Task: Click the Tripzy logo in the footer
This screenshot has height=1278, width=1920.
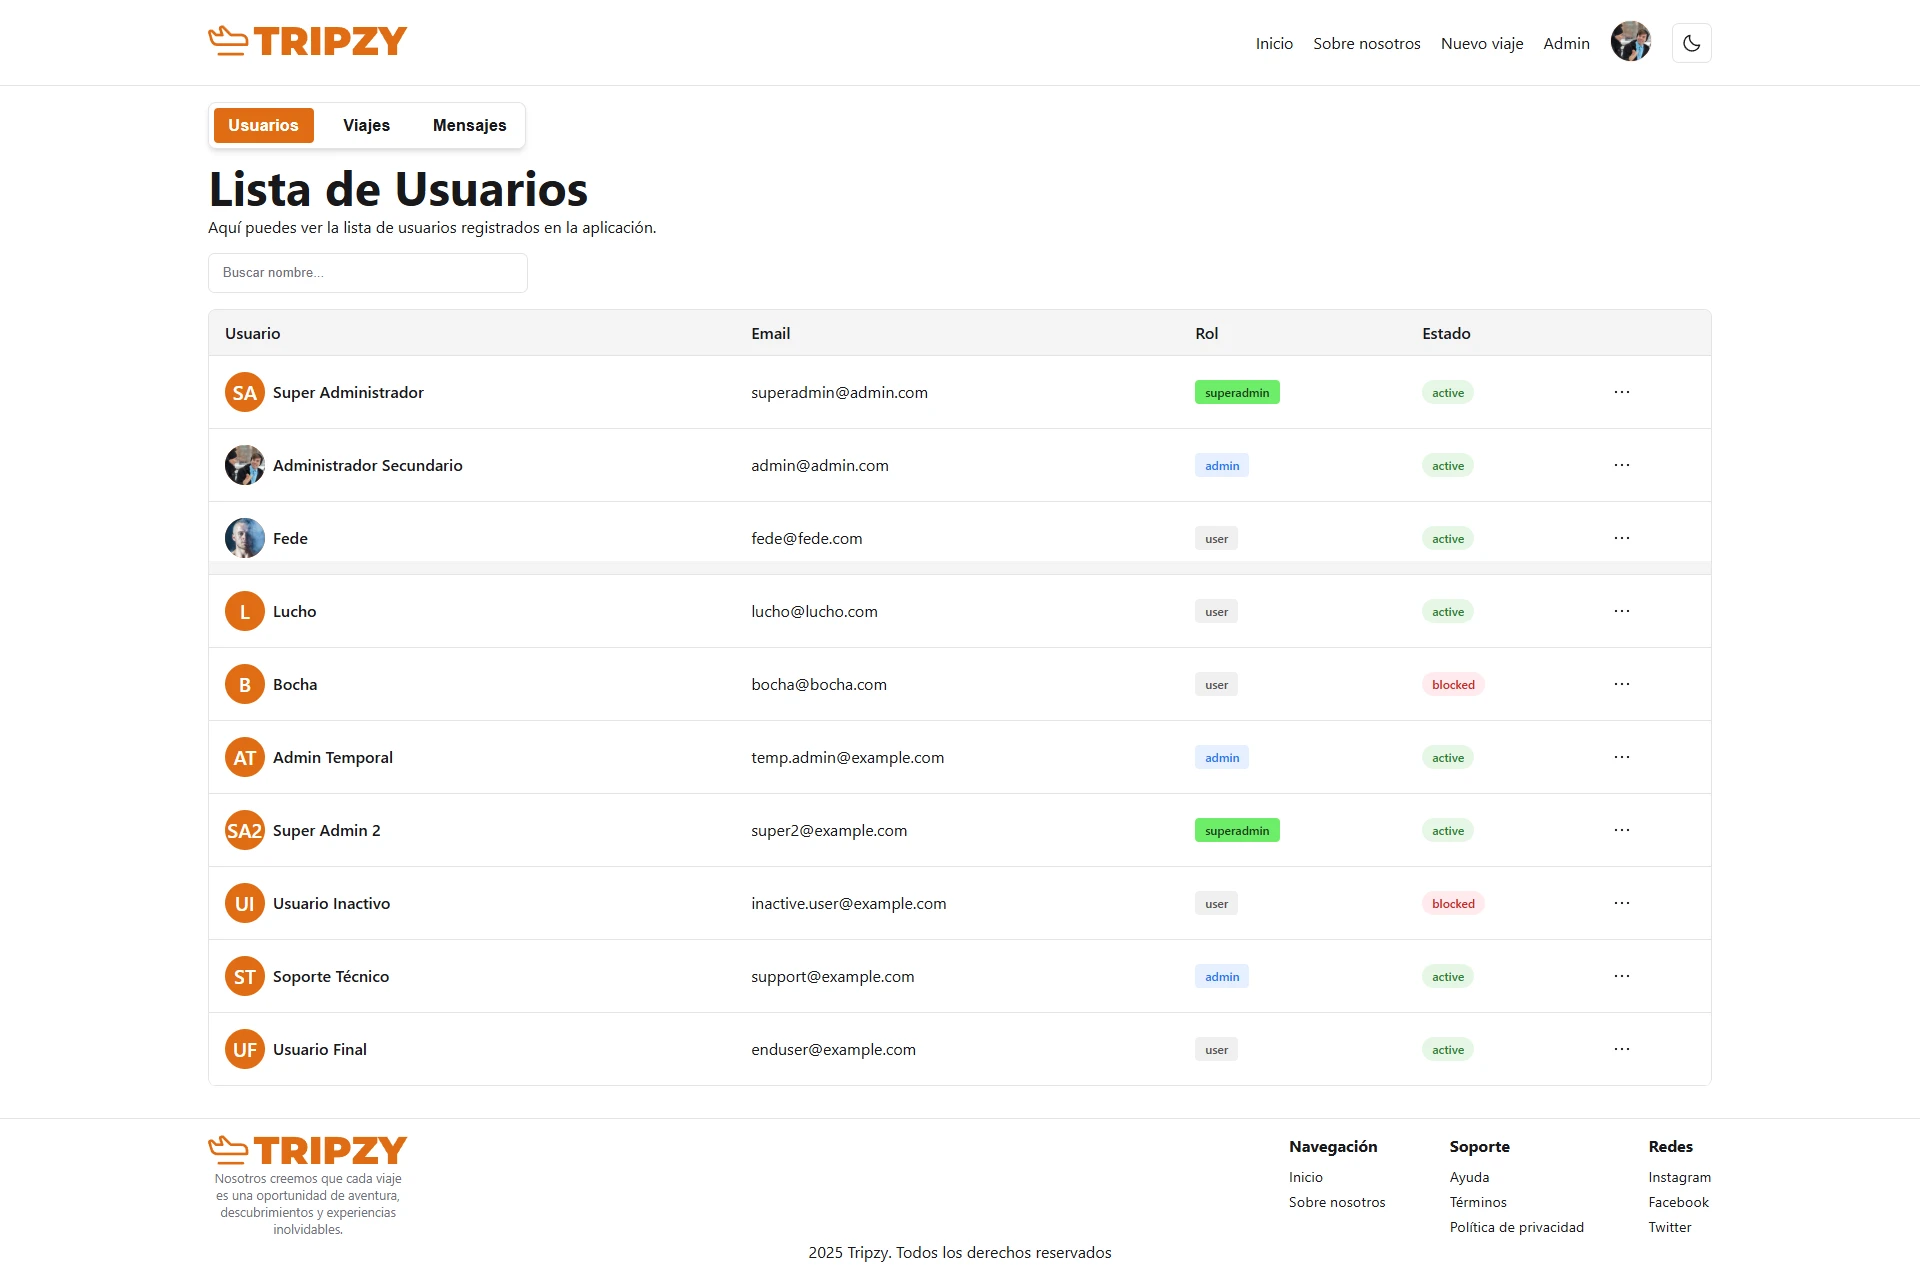Action: pyautogui.click(x=307, y=1150)
